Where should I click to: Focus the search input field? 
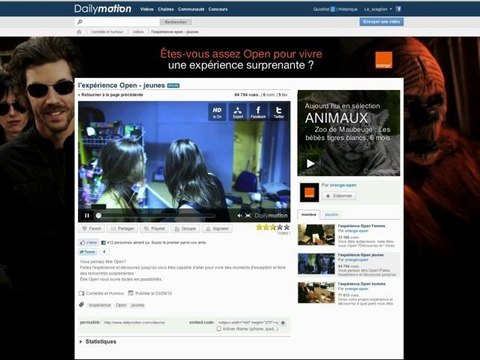pyautogui.click(x=117, y=22)
